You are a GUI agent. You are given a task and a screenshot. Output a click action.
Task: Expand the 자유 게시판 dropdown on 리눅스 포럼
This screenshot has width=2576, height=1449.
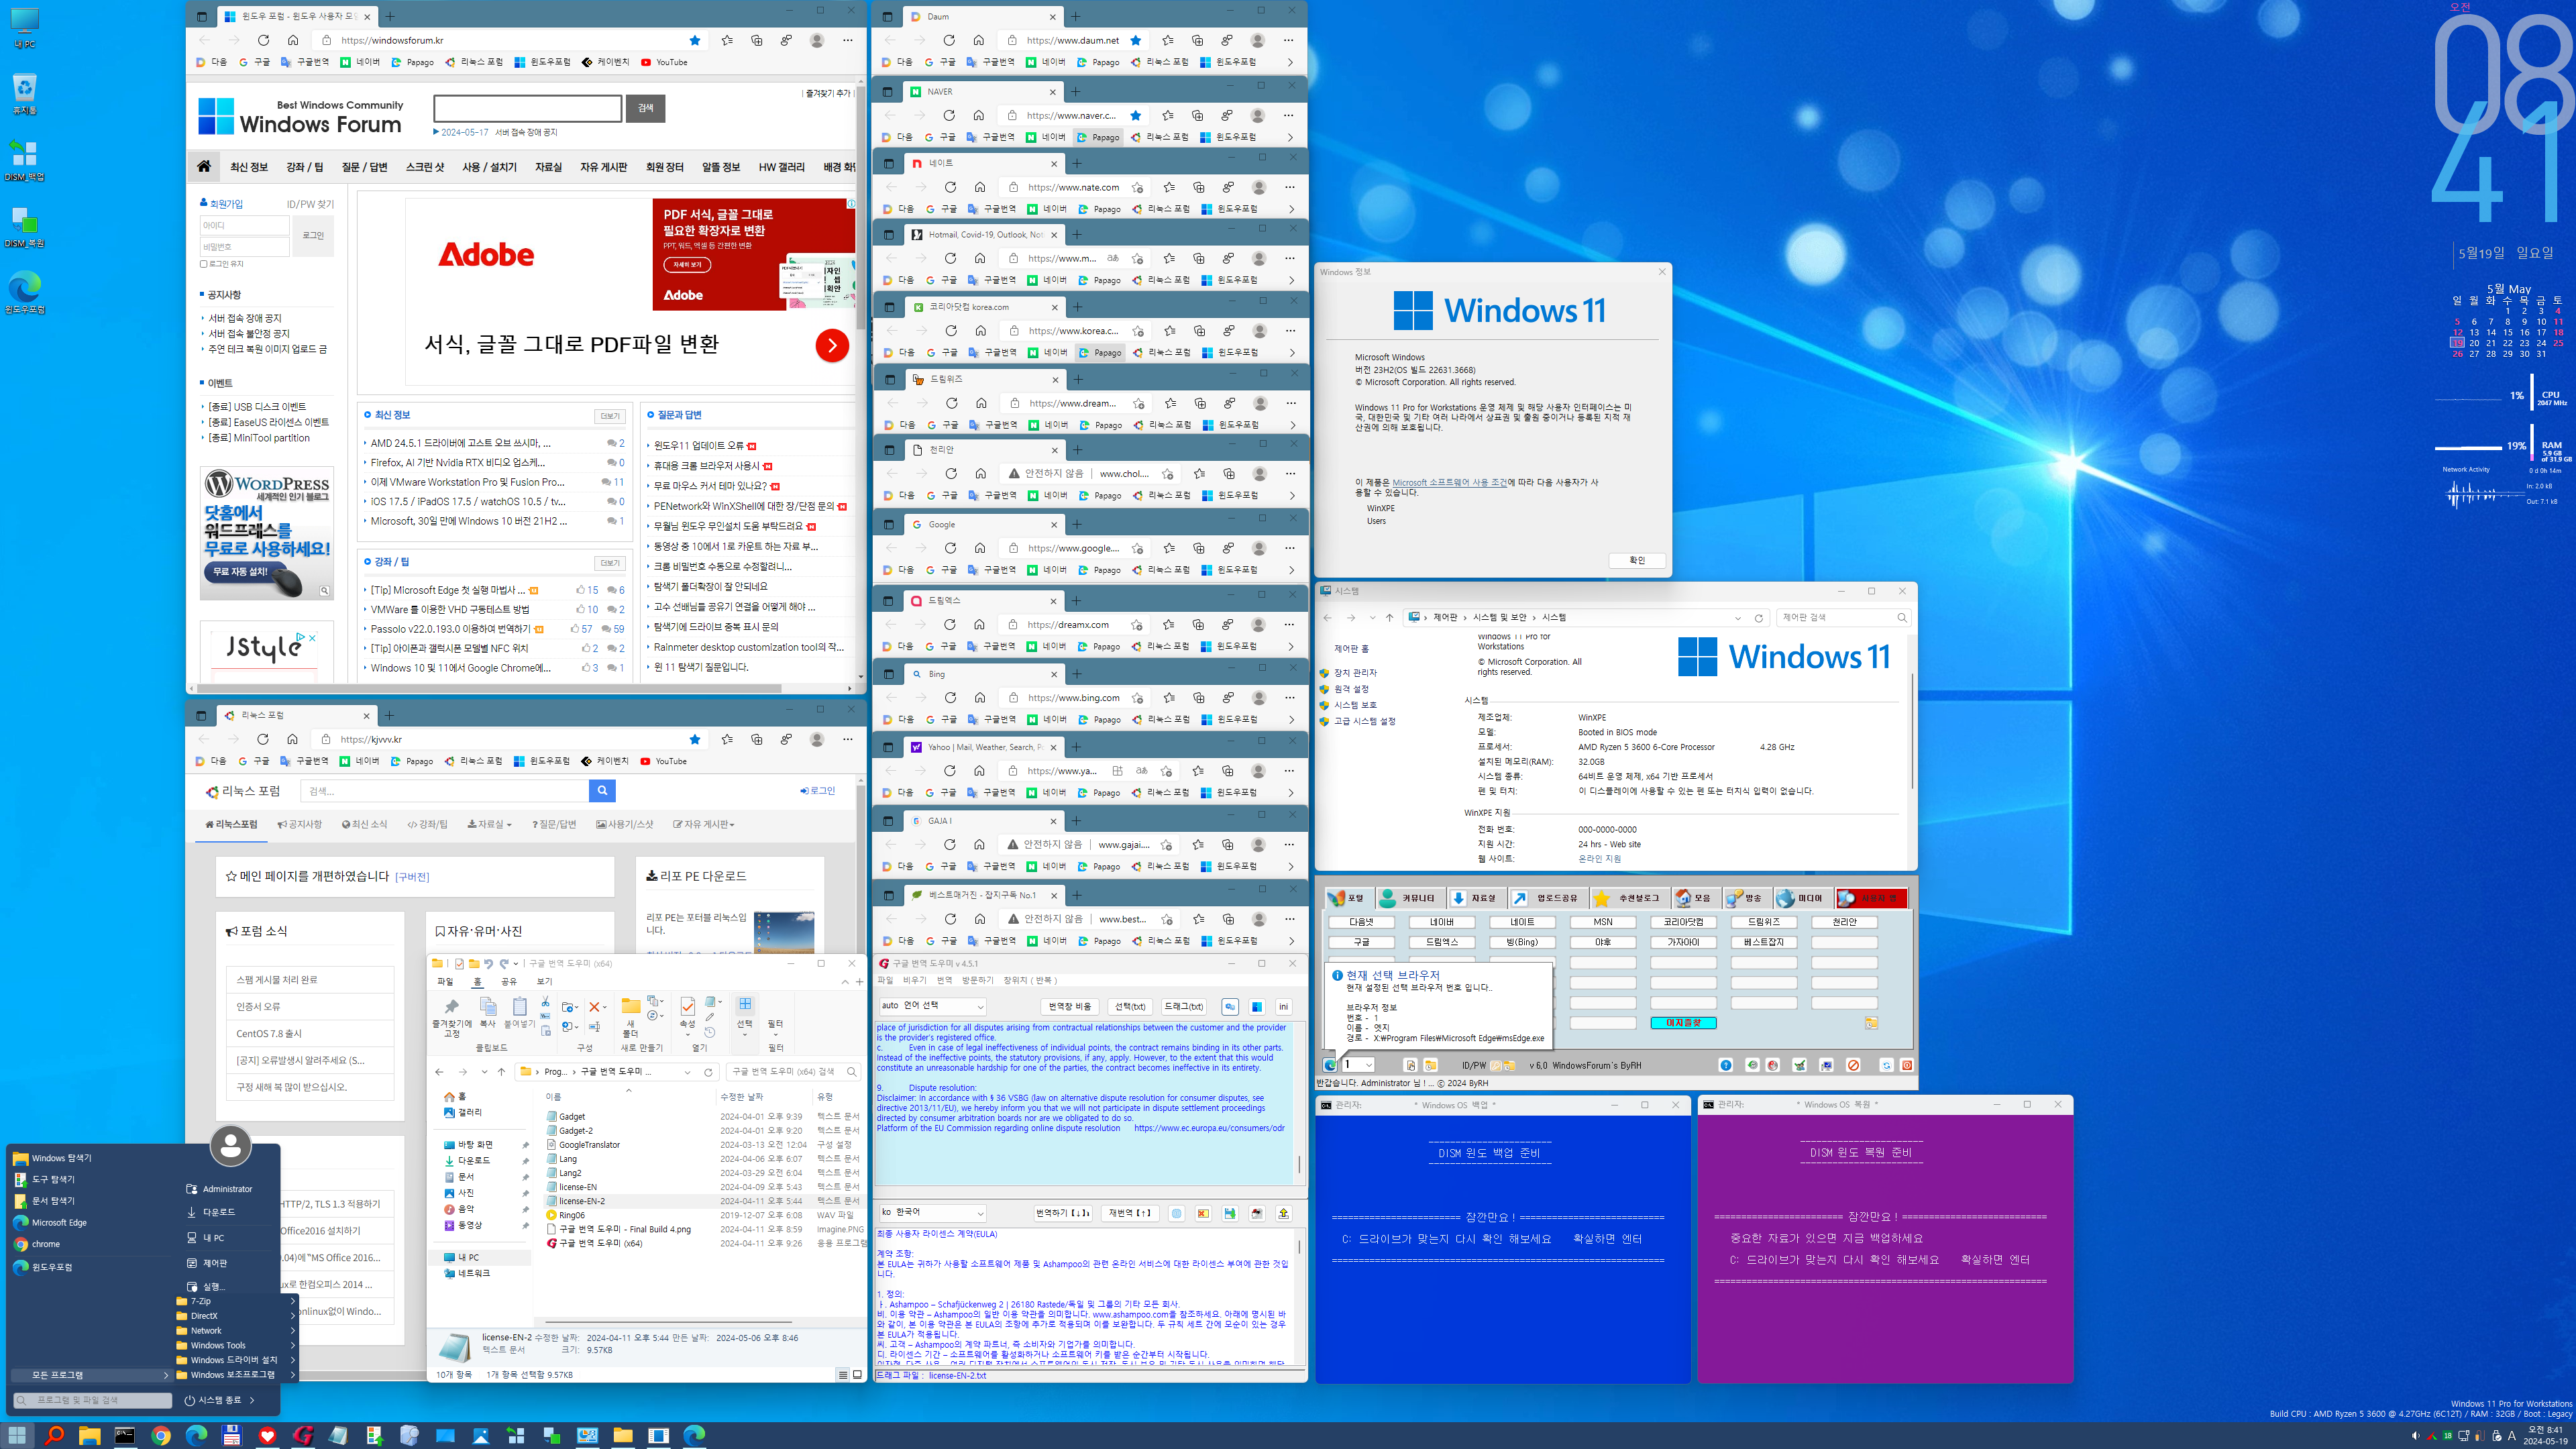703,824
